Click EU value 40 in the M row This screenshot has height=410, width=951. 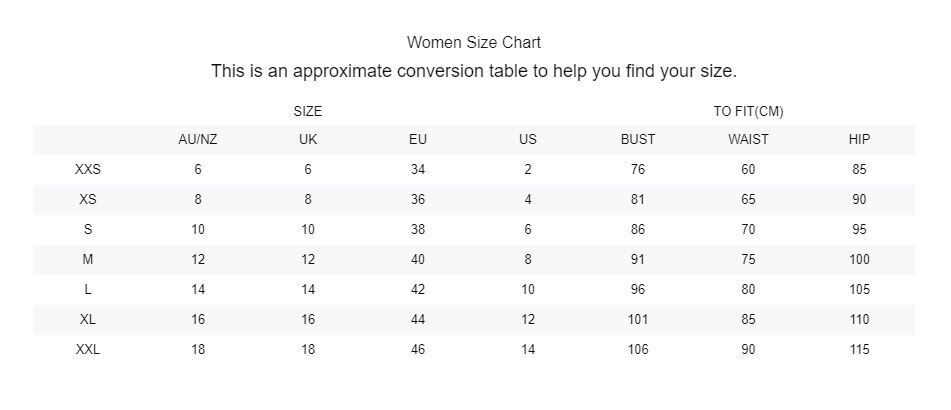coord(418,259)
